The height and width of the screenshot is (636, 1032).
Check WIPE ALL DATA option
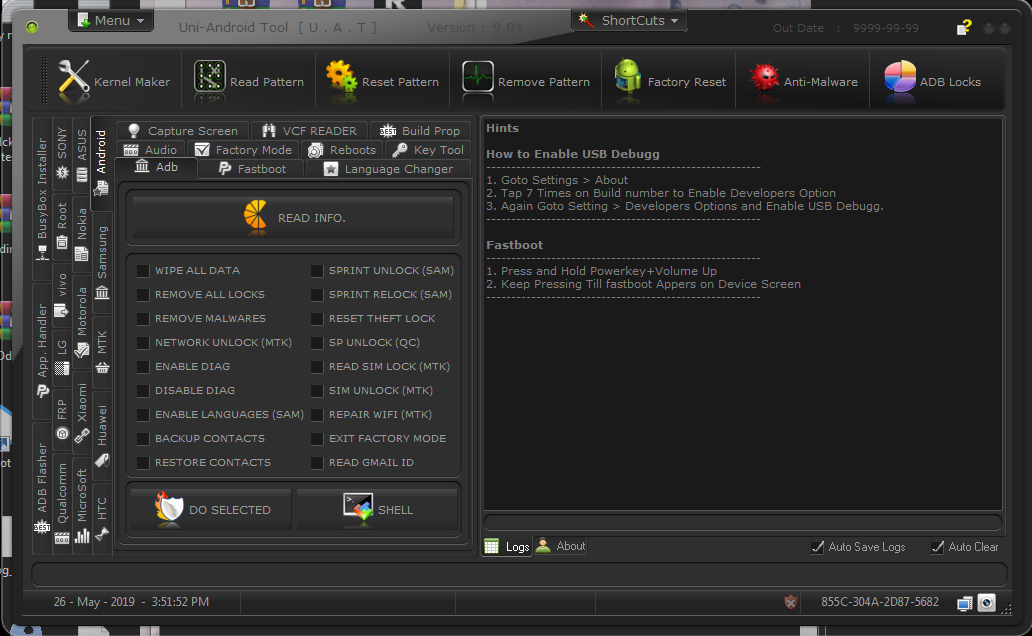point(143,271)
